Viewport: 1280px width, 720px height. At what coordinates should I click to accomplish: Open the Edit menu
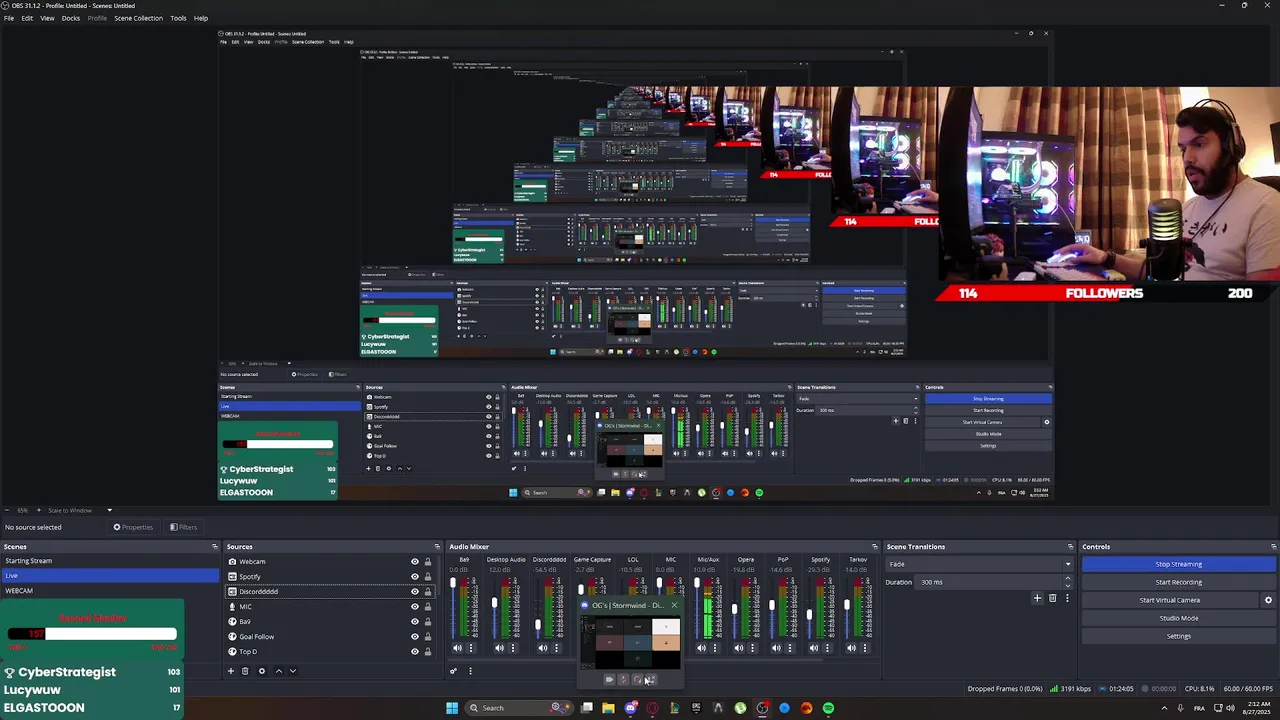point(27,18)
